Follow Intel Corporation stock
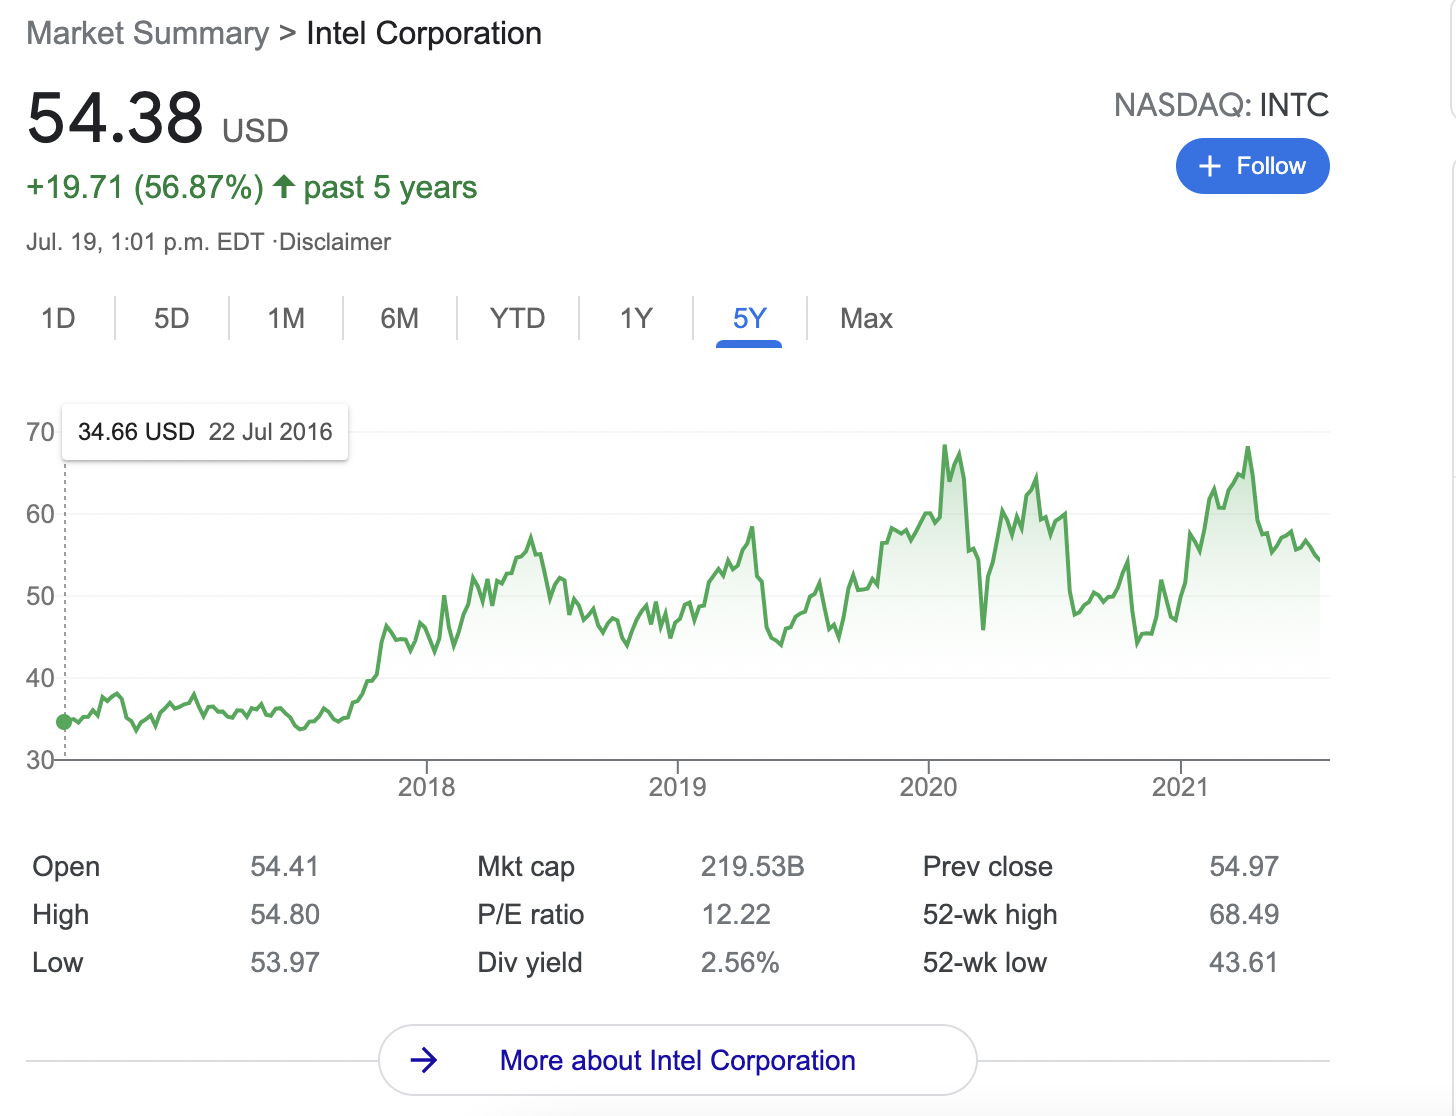This screenshot has width=1456, height=1116. 1252,166
